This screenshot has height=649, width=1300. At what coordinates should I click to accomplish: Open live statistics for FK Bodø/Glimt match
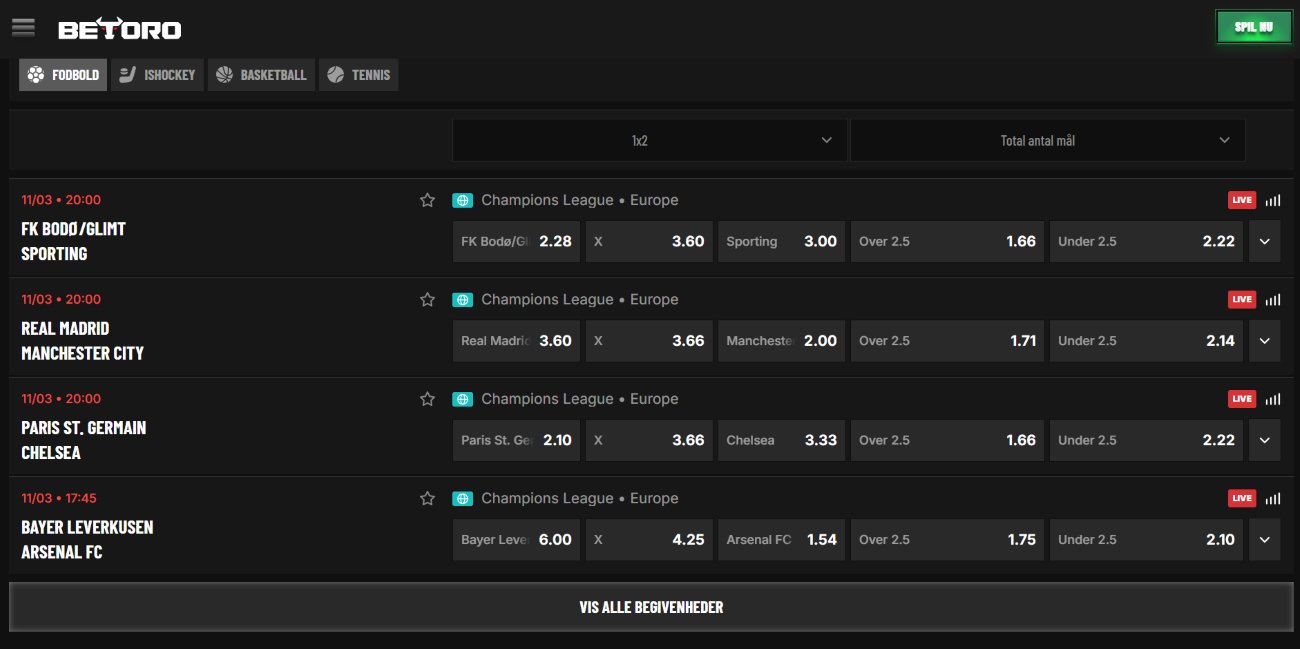tap(1272, 200)
